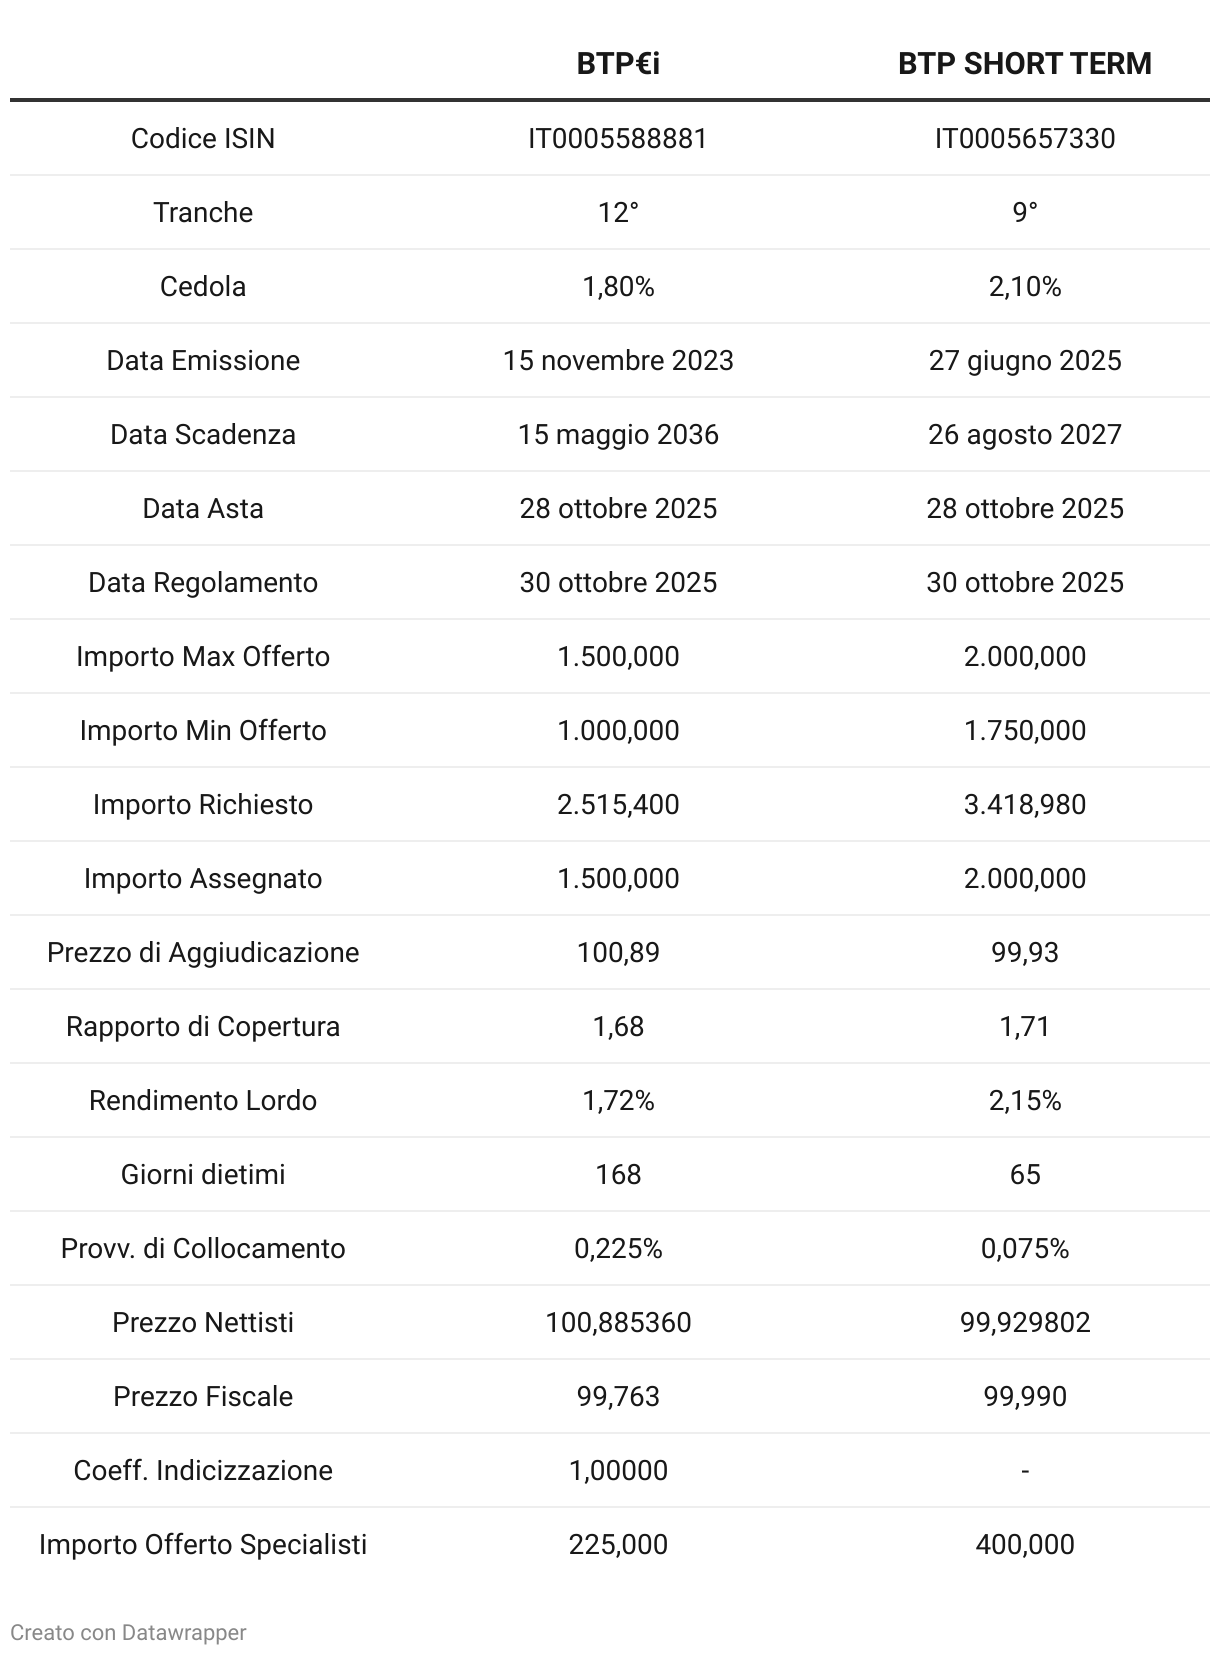The width and height of the screenshot is (1220, 1656).
Task: Click the Prezzo di Aggiudicazione label
Action: tap(203, 952)
